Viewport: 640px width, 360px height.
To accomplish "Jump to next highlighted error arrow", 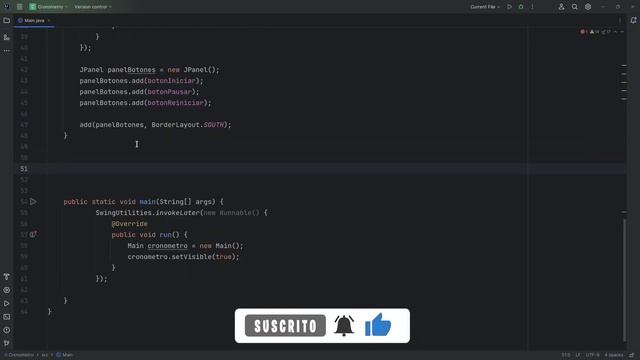I will tap(622, 32).
